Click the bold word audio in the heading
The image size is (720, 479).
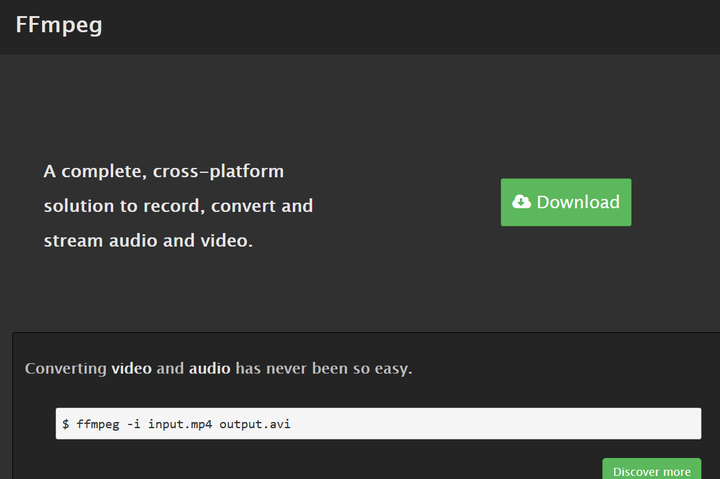pyautogui.click(x=209, y=368)
